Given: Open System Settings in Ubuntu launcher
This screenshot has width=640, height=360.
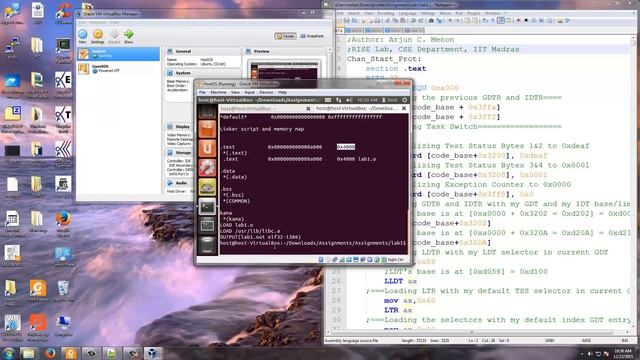Looking at the screenshot, I should point(207,167).
